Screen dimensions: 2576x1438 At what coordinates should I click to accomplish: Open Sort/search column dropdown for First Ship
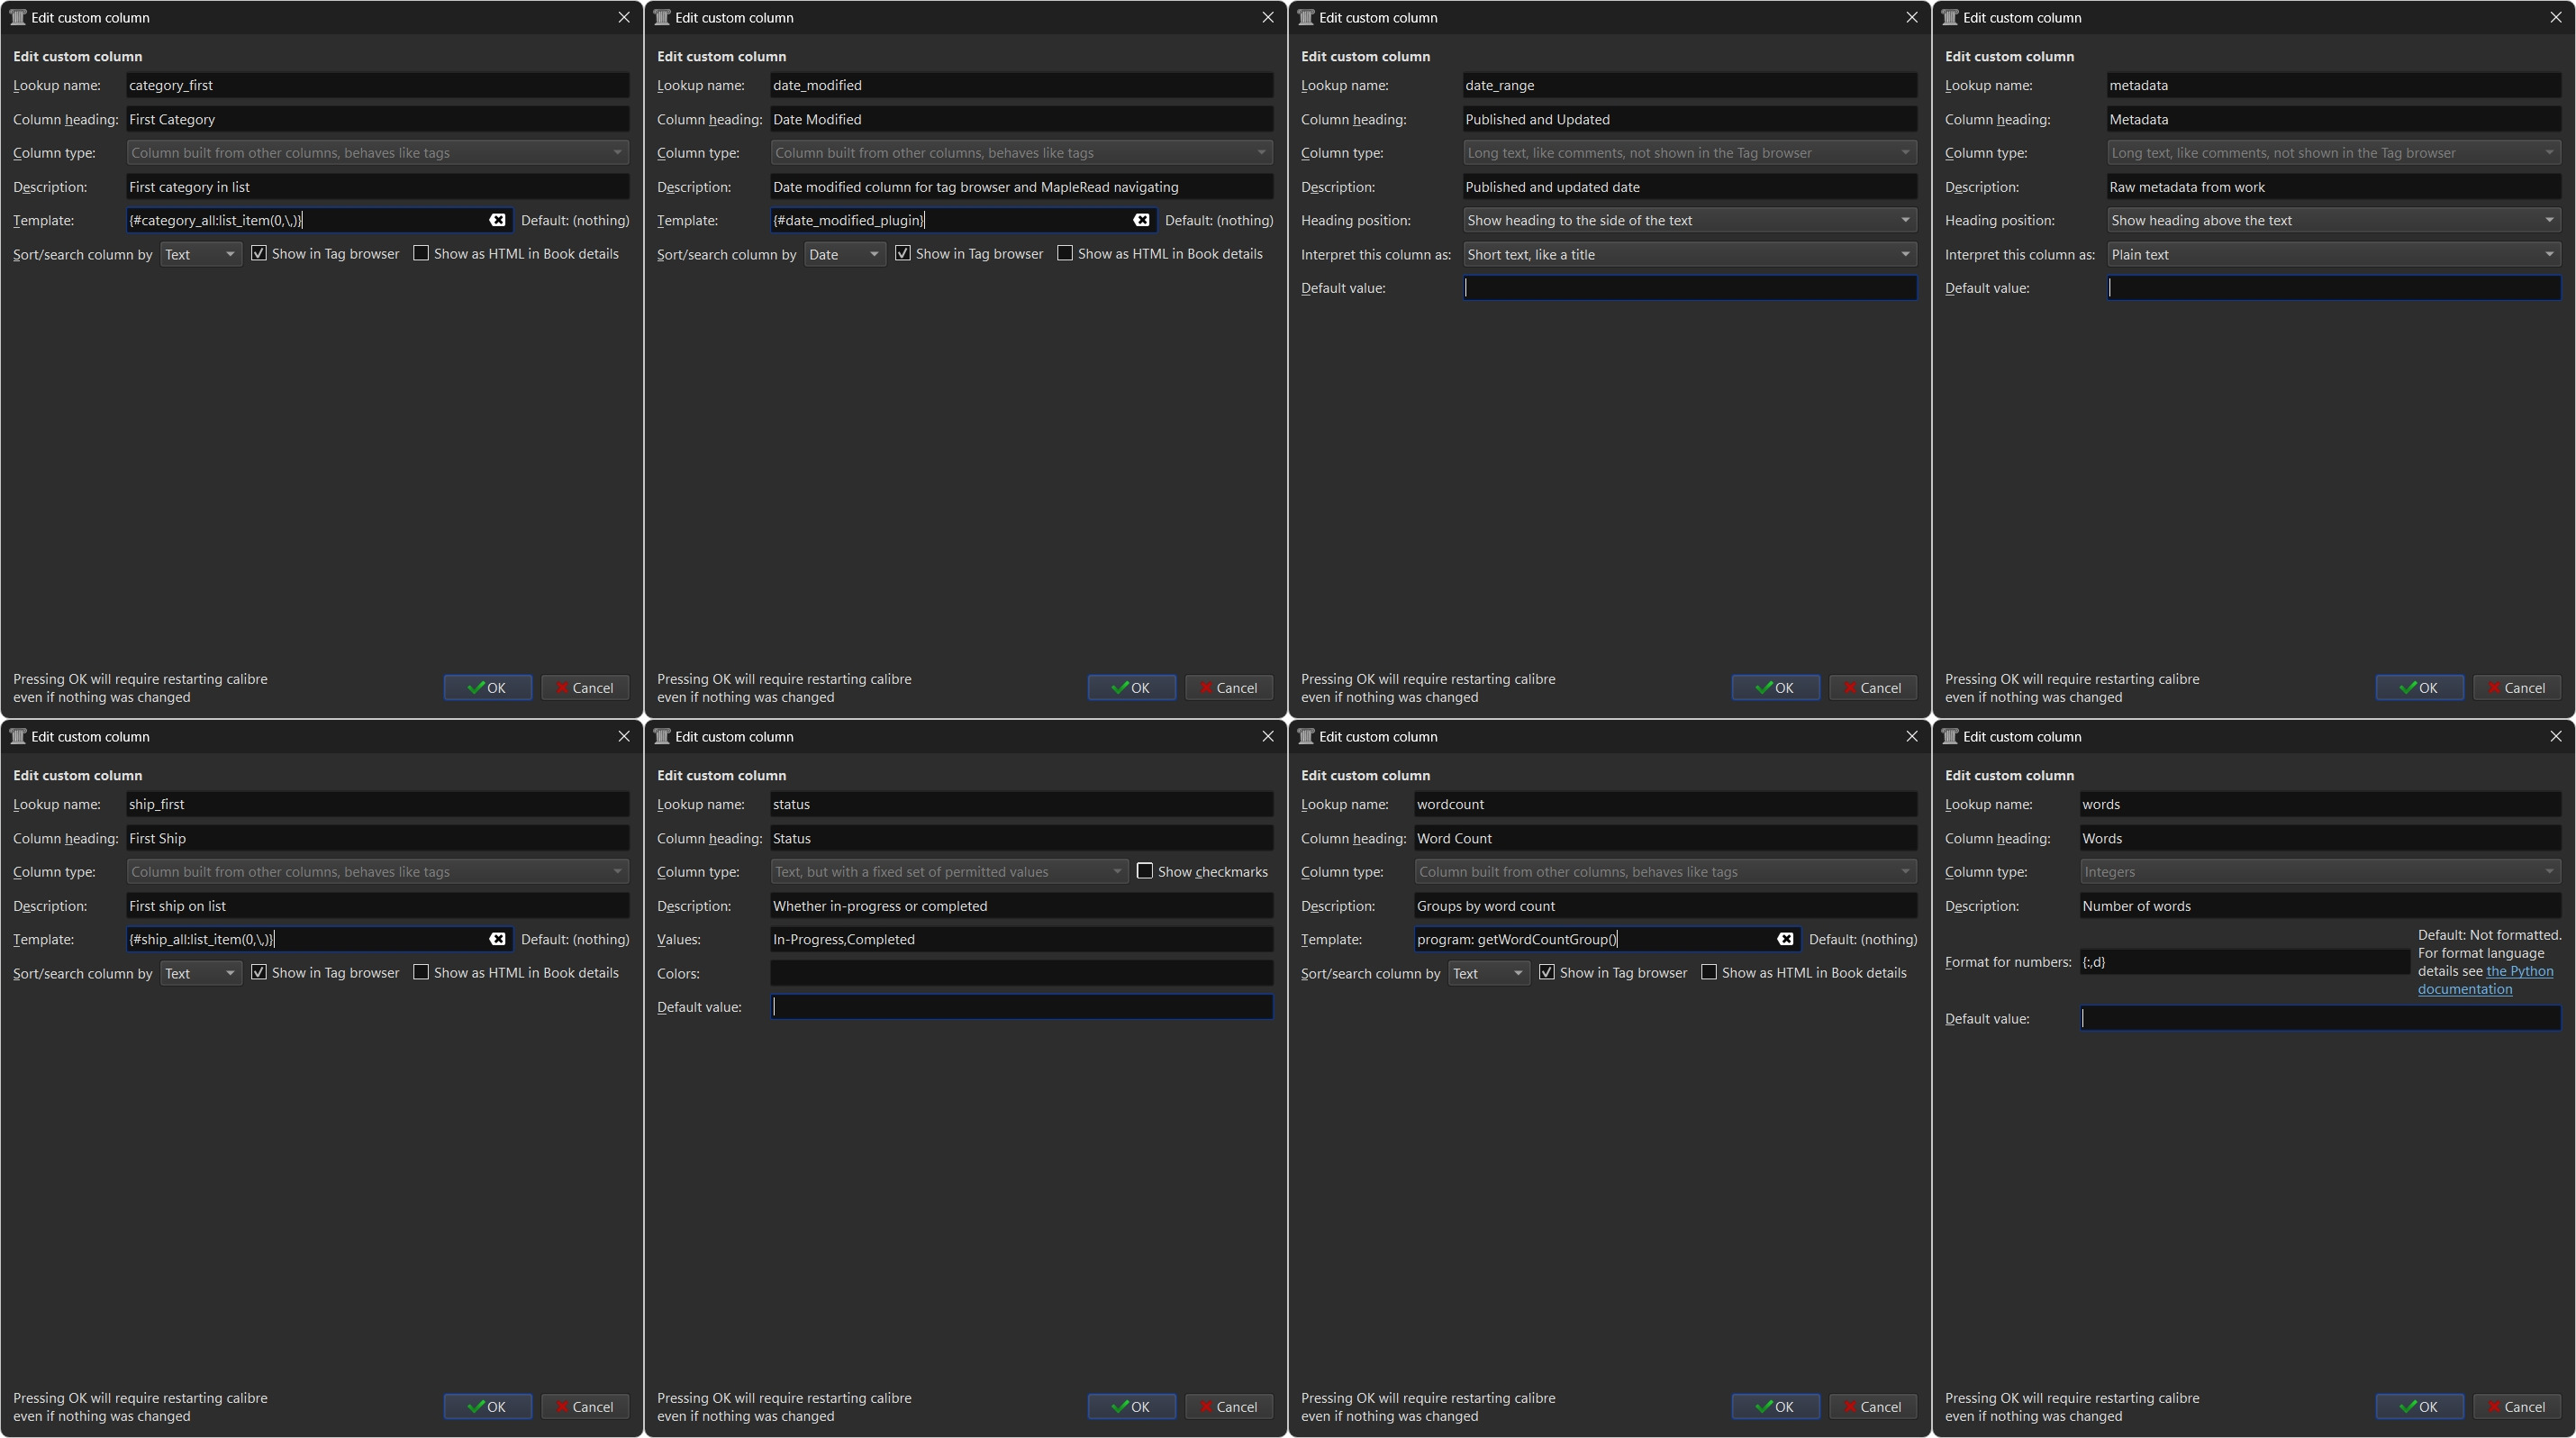[200, 973]
